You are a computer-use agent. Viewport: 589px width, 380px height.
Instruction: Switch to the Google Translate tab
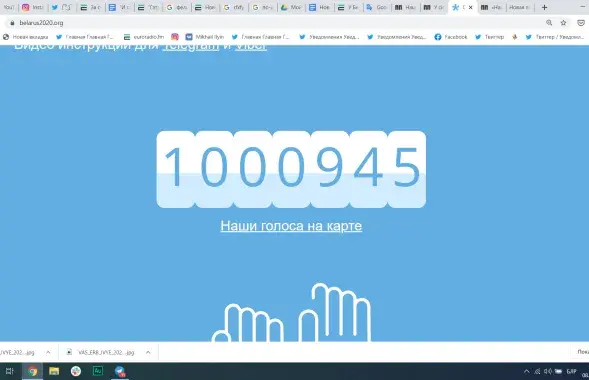[378, 7]
